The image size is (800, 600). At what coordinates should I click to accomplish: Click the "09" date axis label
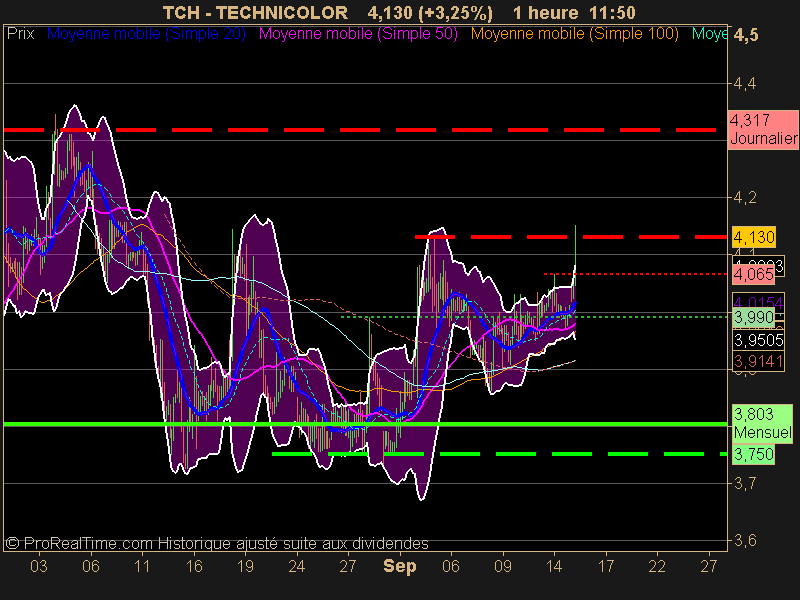503,566
